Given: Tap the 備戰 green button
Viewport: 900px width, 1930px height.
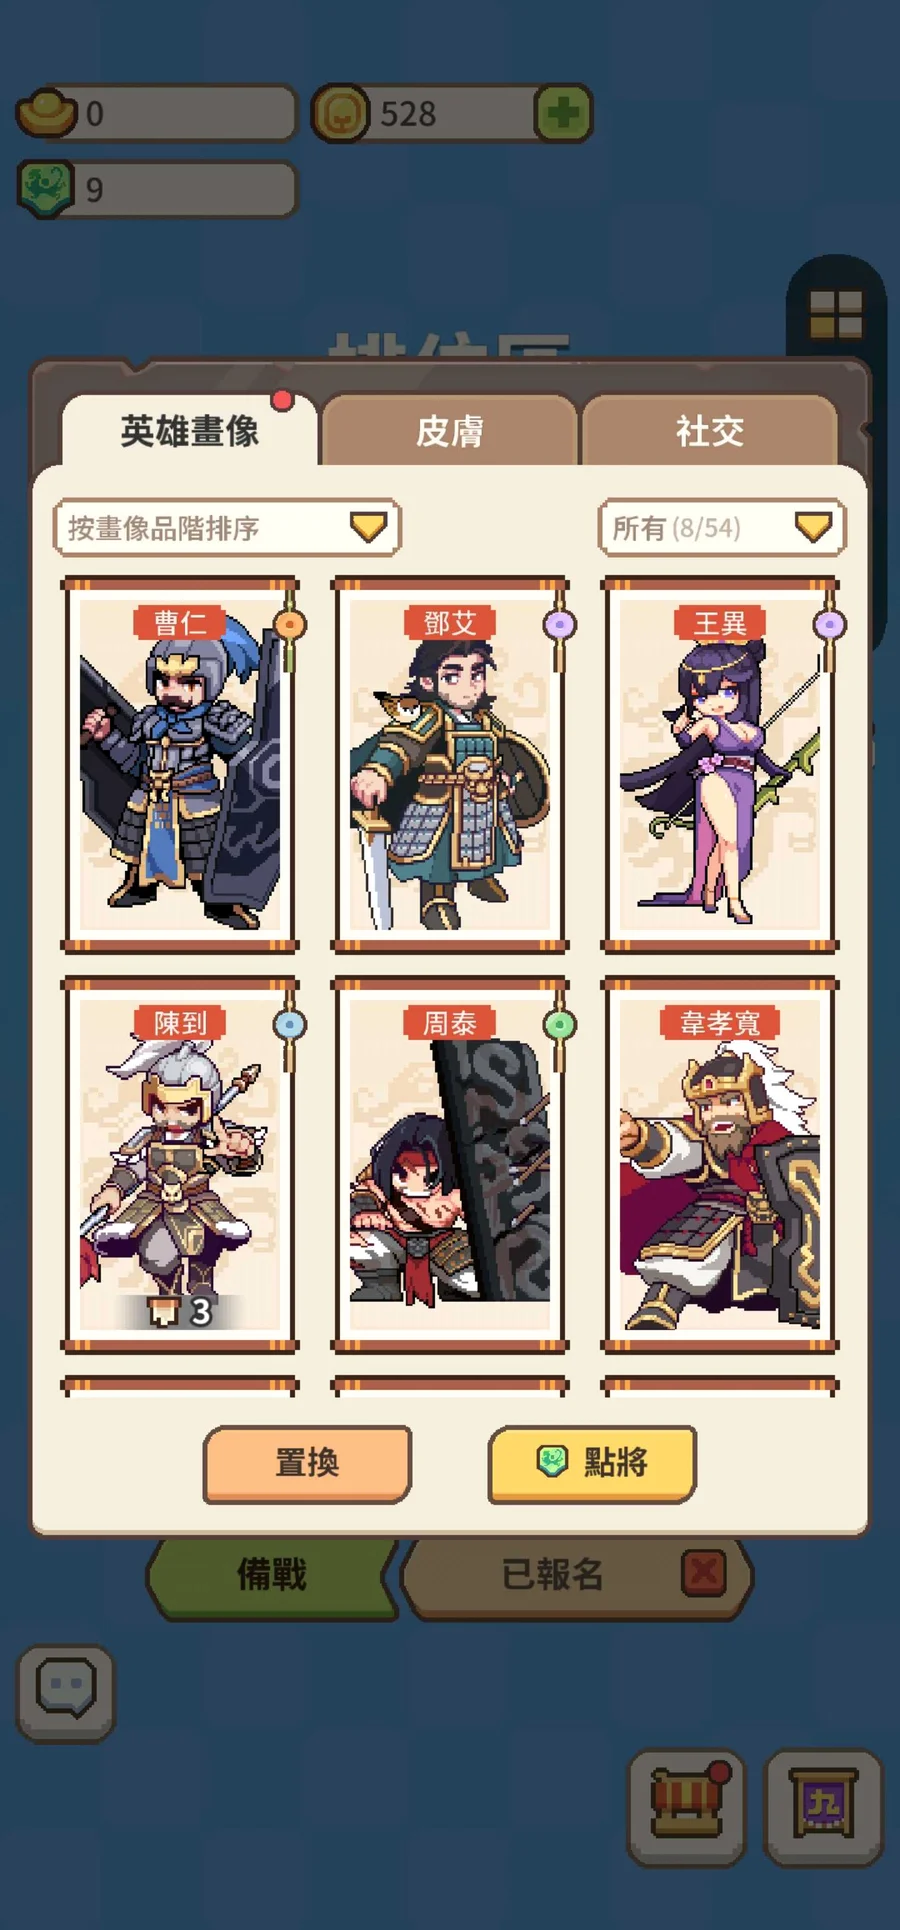Looking at the screenshot, I should (271, 1575).
